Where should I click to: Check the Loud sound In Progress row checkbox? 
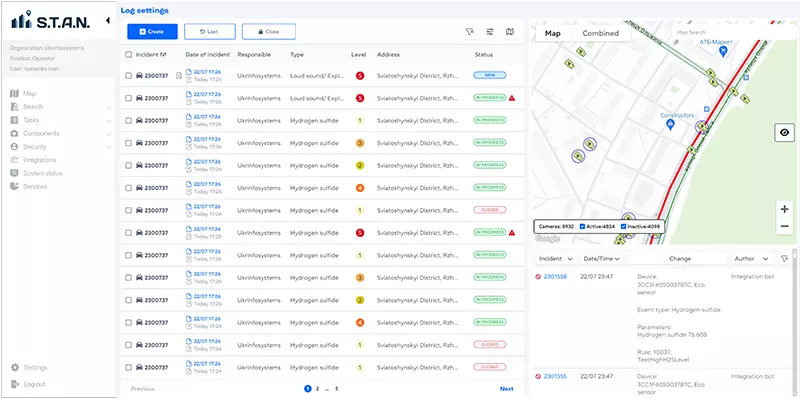point(129,98)
